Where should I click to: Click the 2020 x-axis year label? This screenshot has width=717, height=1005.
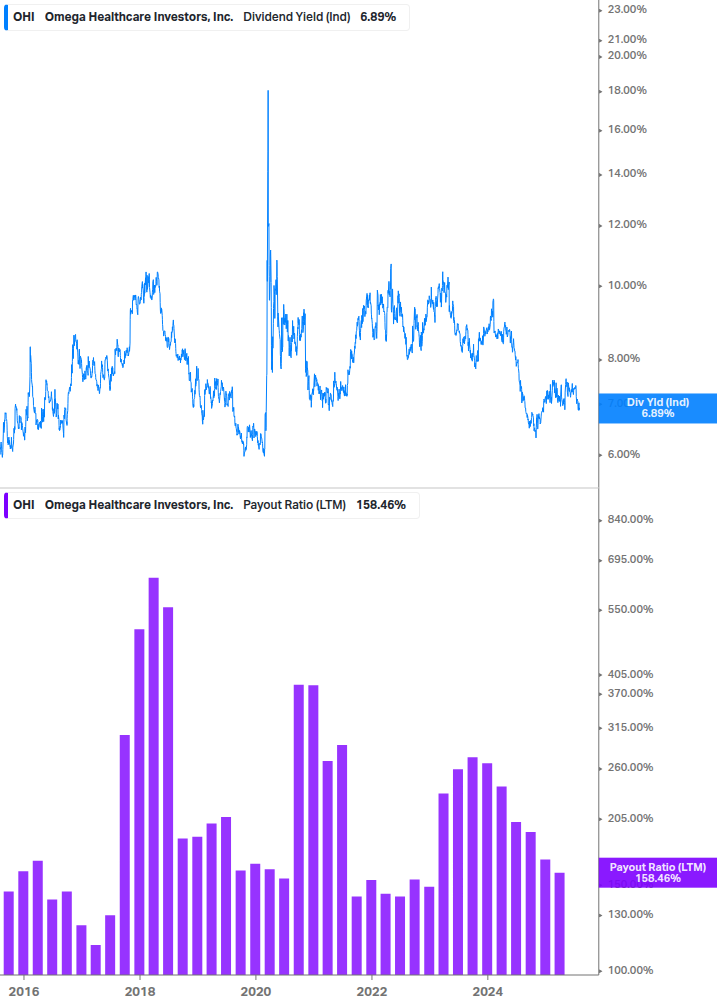[x=256, y=992]
